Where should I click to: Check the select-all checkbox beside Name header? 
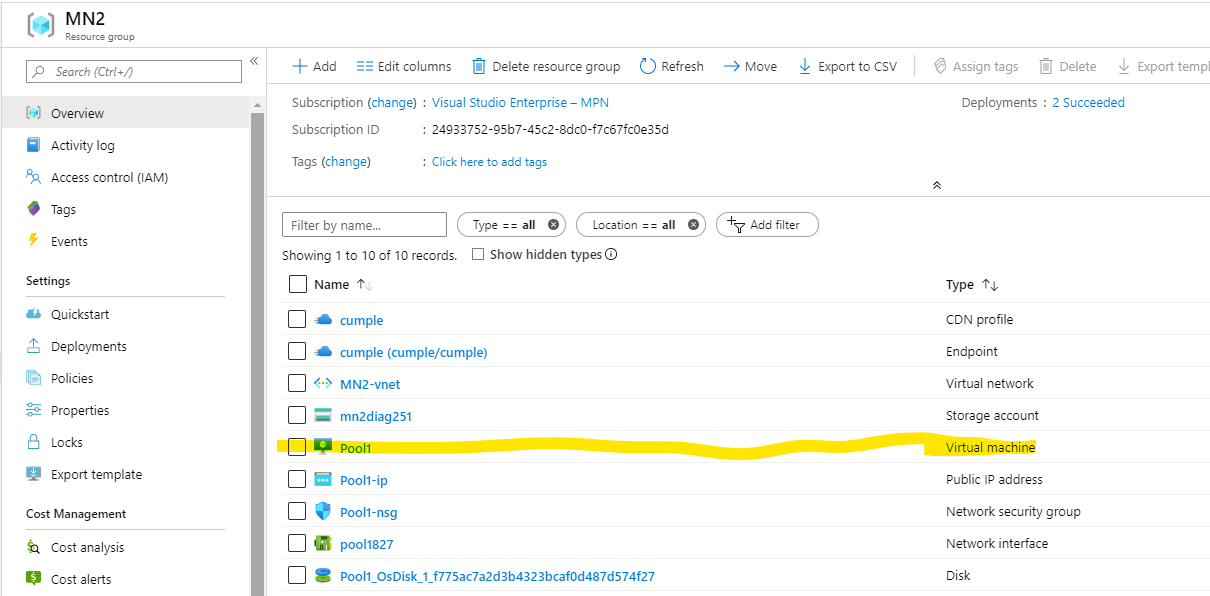coord(297,284)
